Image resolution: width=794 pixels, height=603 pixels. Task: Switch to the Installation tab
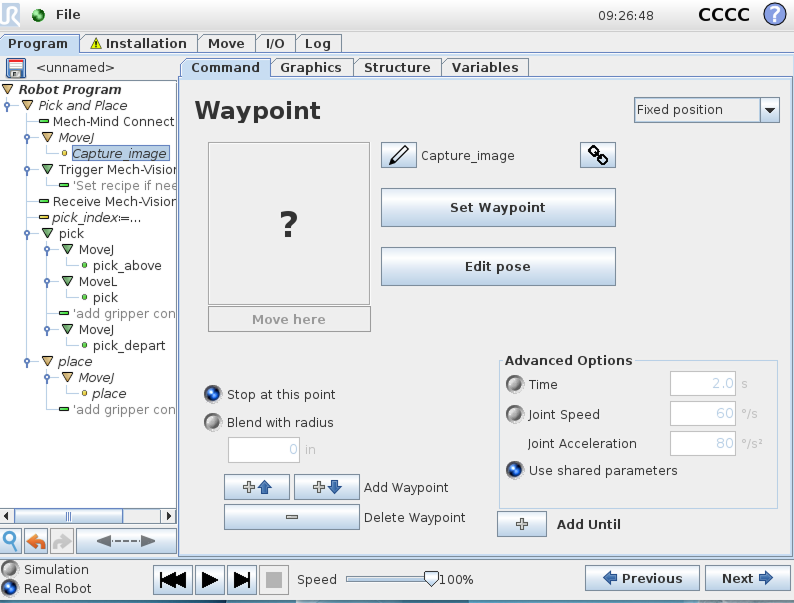tap(138, 43)
